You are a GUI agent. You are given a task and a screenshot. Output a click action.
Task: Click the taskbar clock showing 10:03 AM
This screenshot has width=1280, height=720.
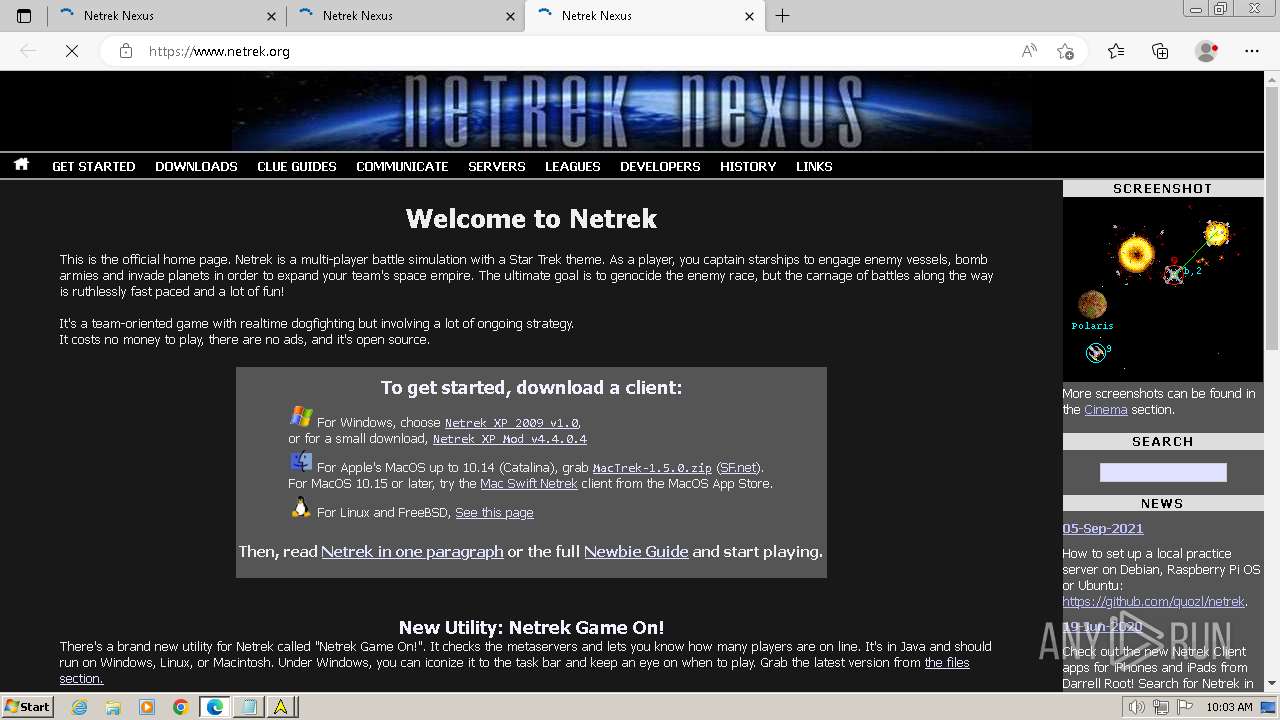point(1229,707)
